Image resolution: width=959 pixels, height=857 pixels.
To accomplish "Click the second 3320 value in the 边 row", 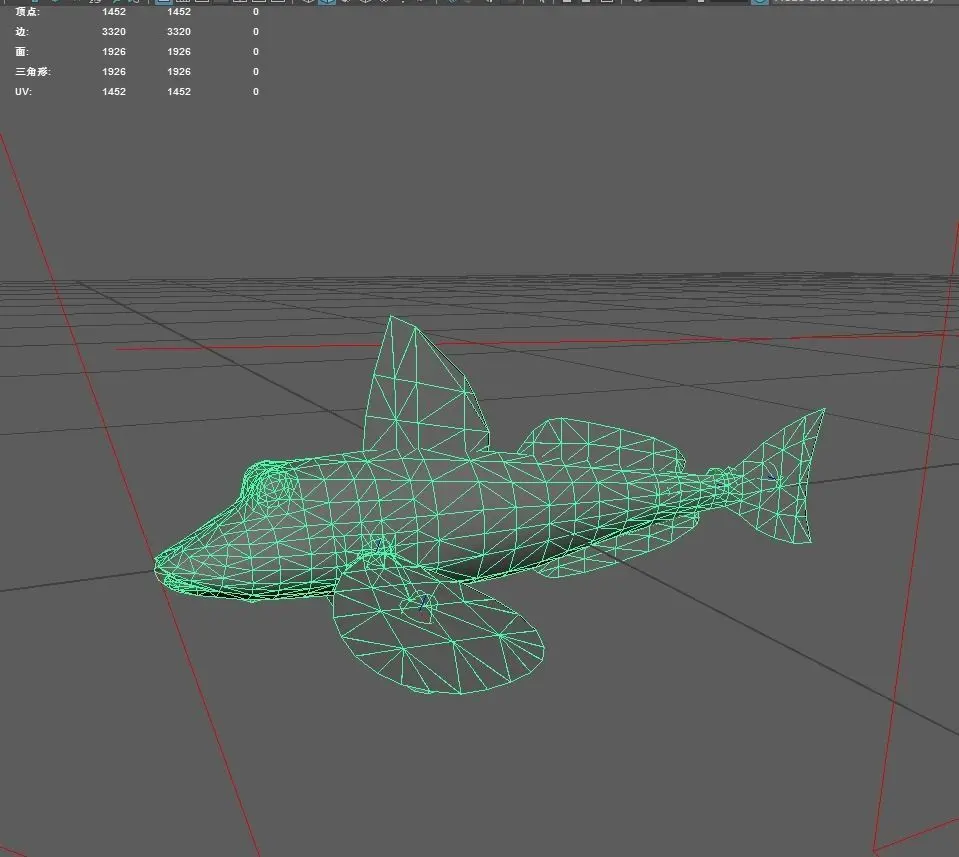I will tap(179, 31).
